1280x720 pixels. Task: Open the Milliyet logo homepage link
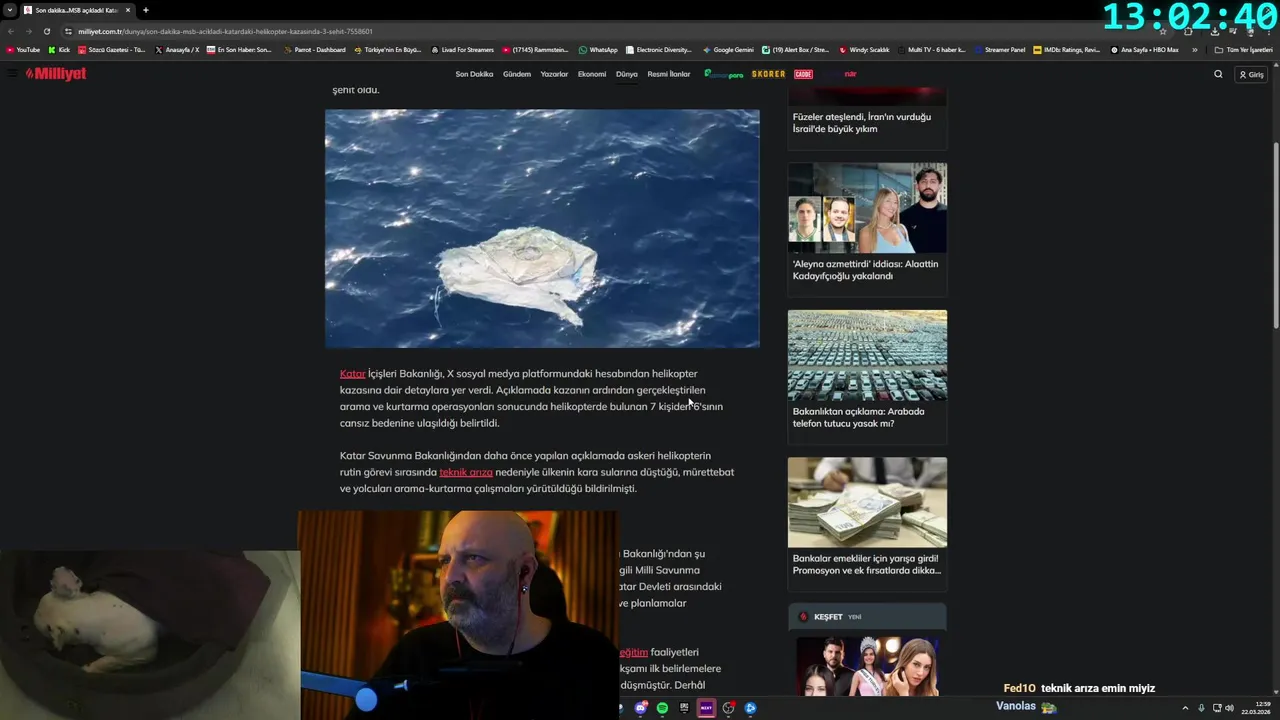(56, 74)
